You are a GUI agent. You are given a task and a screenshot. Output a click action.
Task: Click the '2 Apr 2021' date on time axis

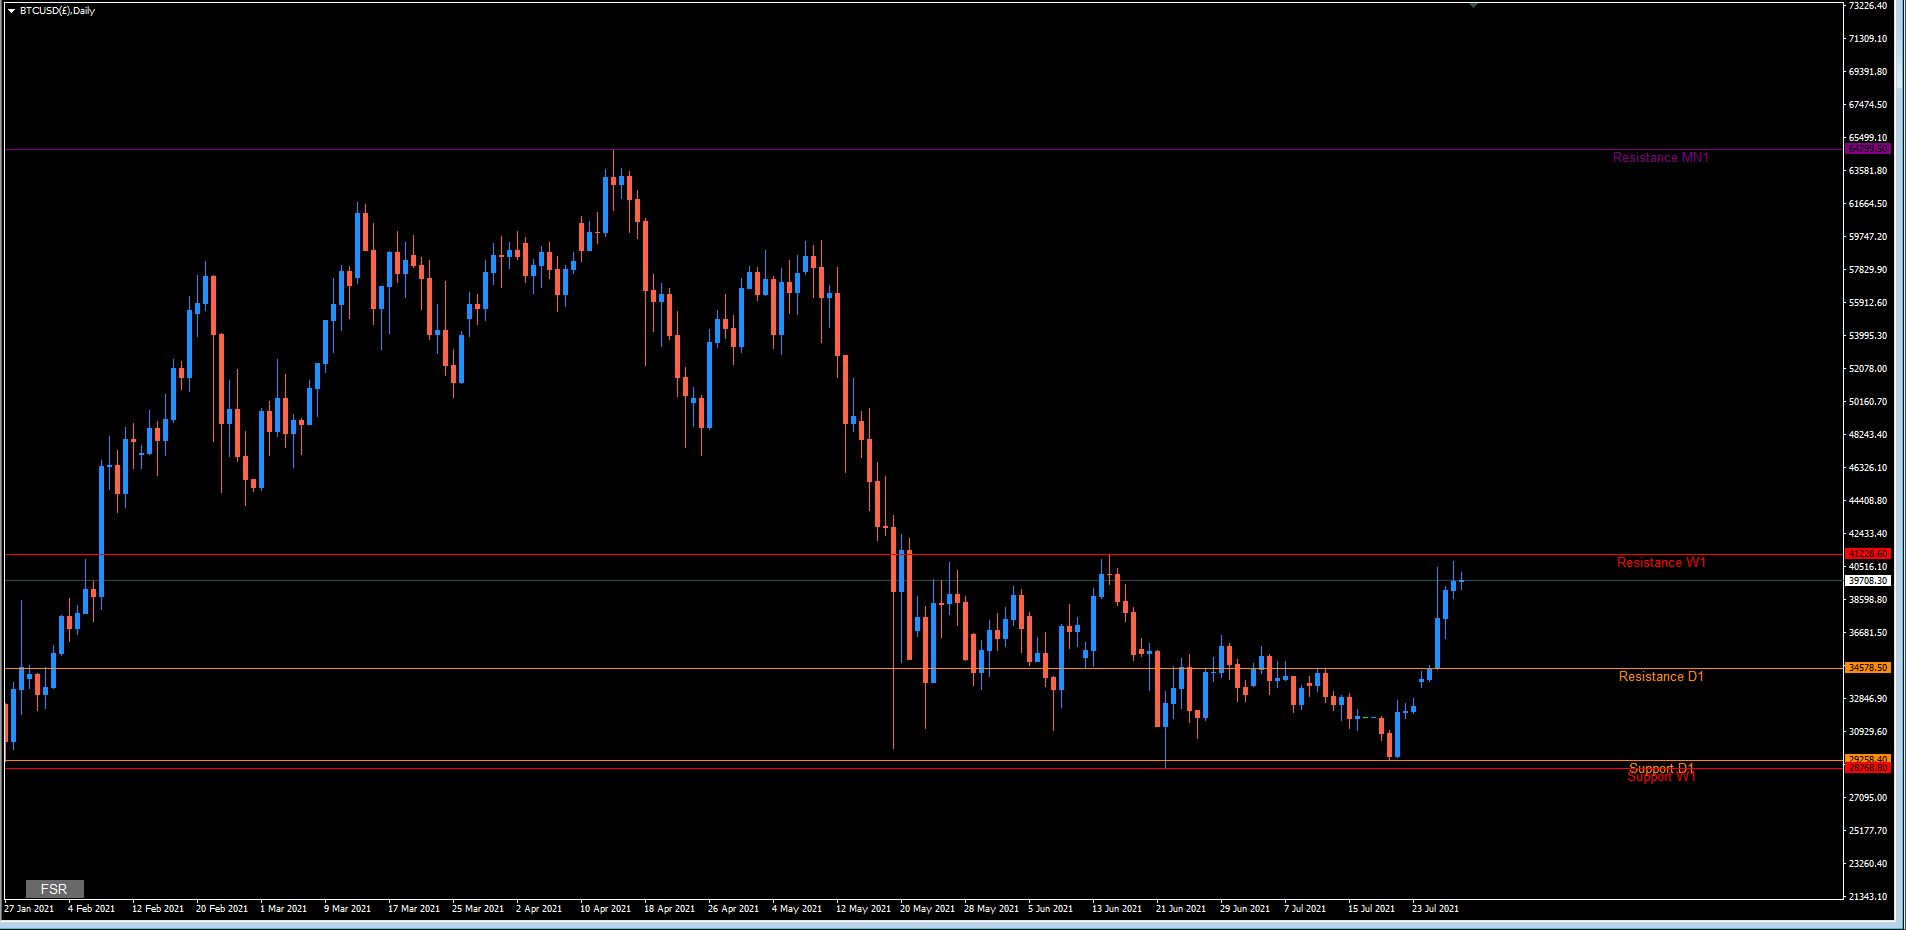(539, 909)
